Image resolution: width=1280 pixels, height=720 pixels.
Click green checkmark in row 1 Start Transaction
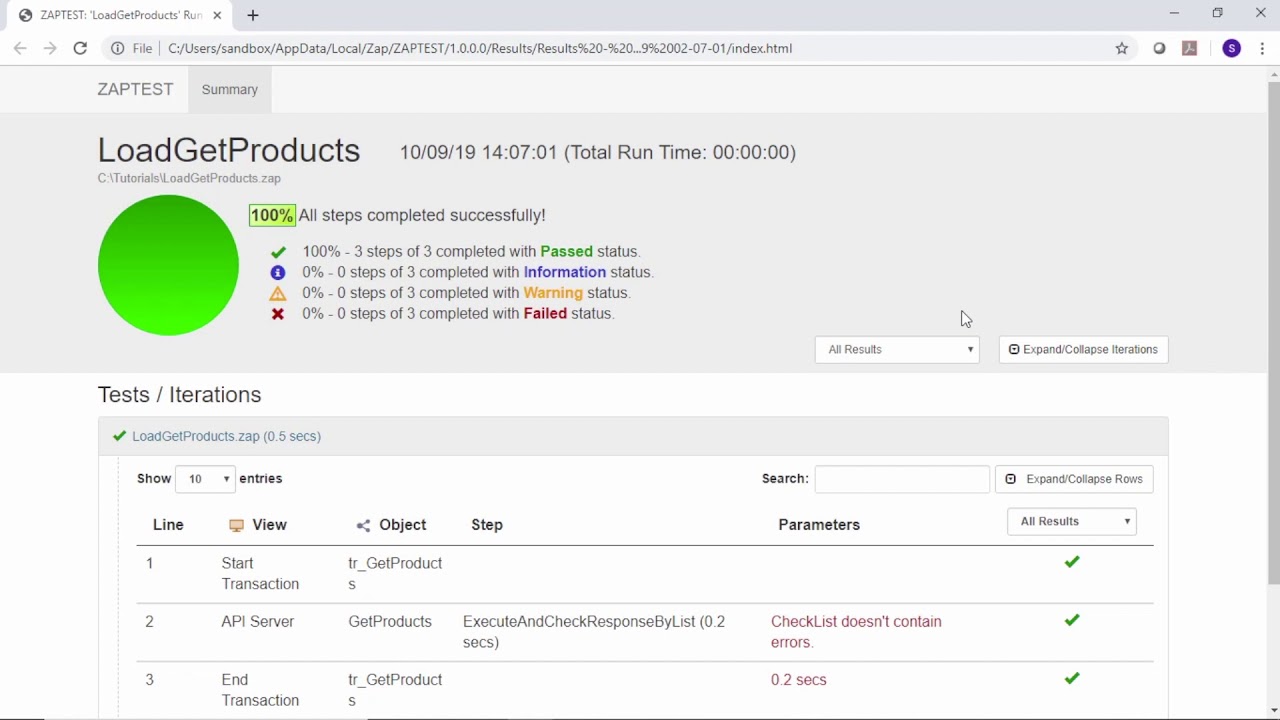click(x=1072, y=562)
